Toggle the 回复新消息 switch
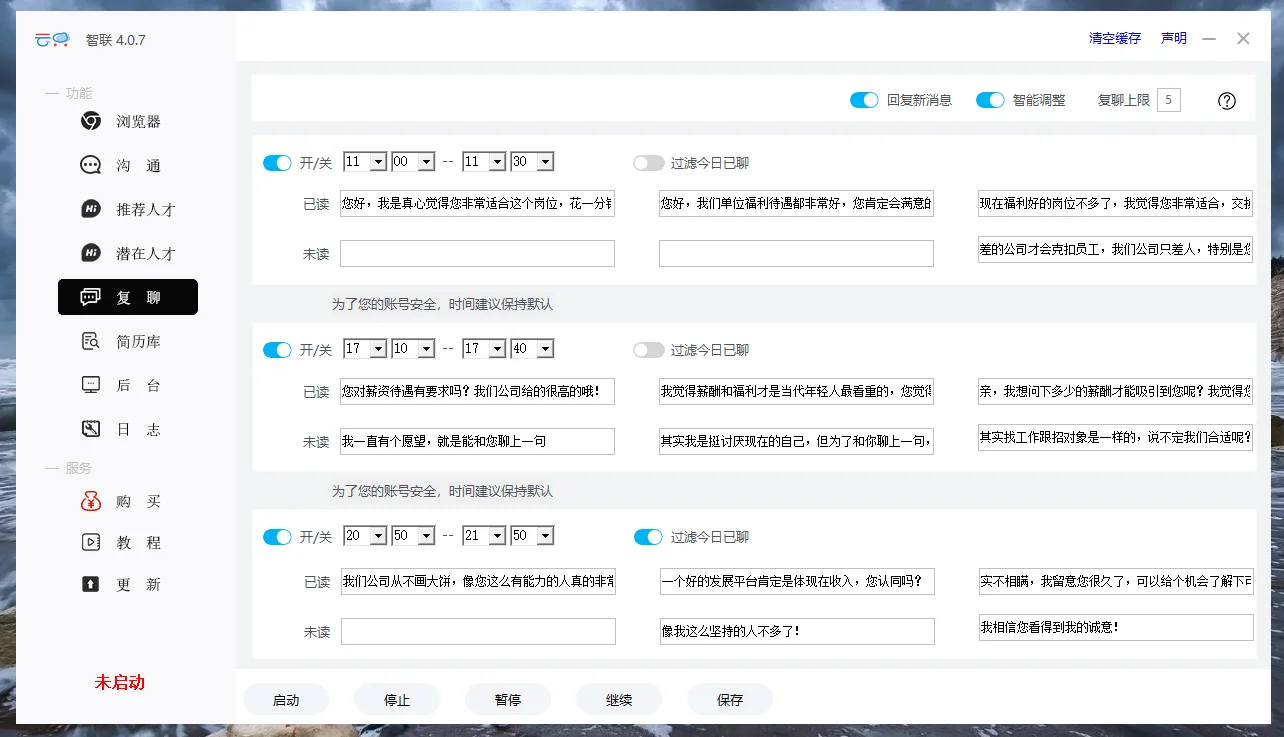Screen dimensions: 1284x737 (x=864, y=100)
